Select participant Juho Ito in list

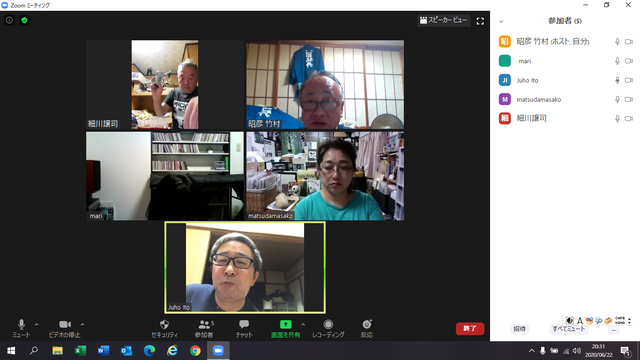point(565,80)
